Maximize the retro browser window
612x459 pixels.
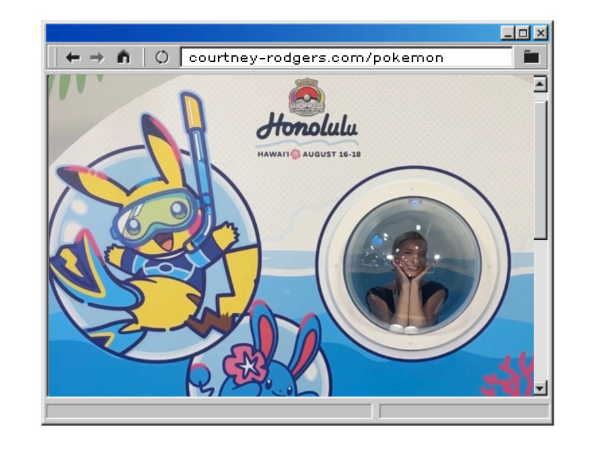(523, 33)
